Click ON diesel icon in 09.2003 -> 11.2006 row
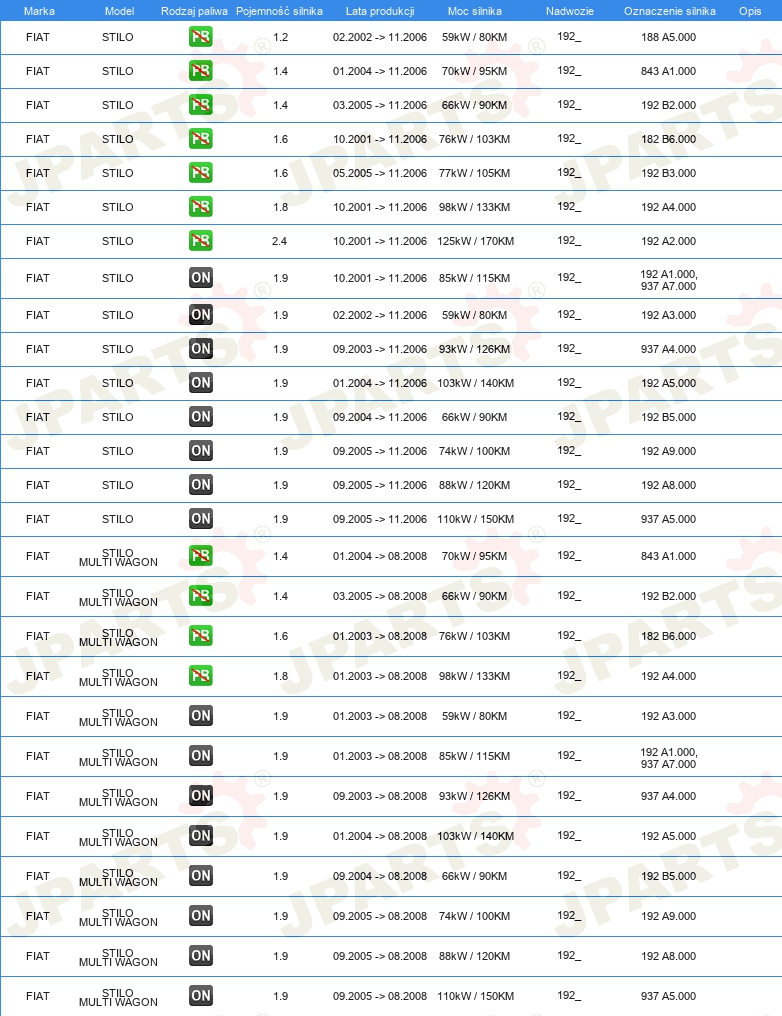 [x=201, y=349]
